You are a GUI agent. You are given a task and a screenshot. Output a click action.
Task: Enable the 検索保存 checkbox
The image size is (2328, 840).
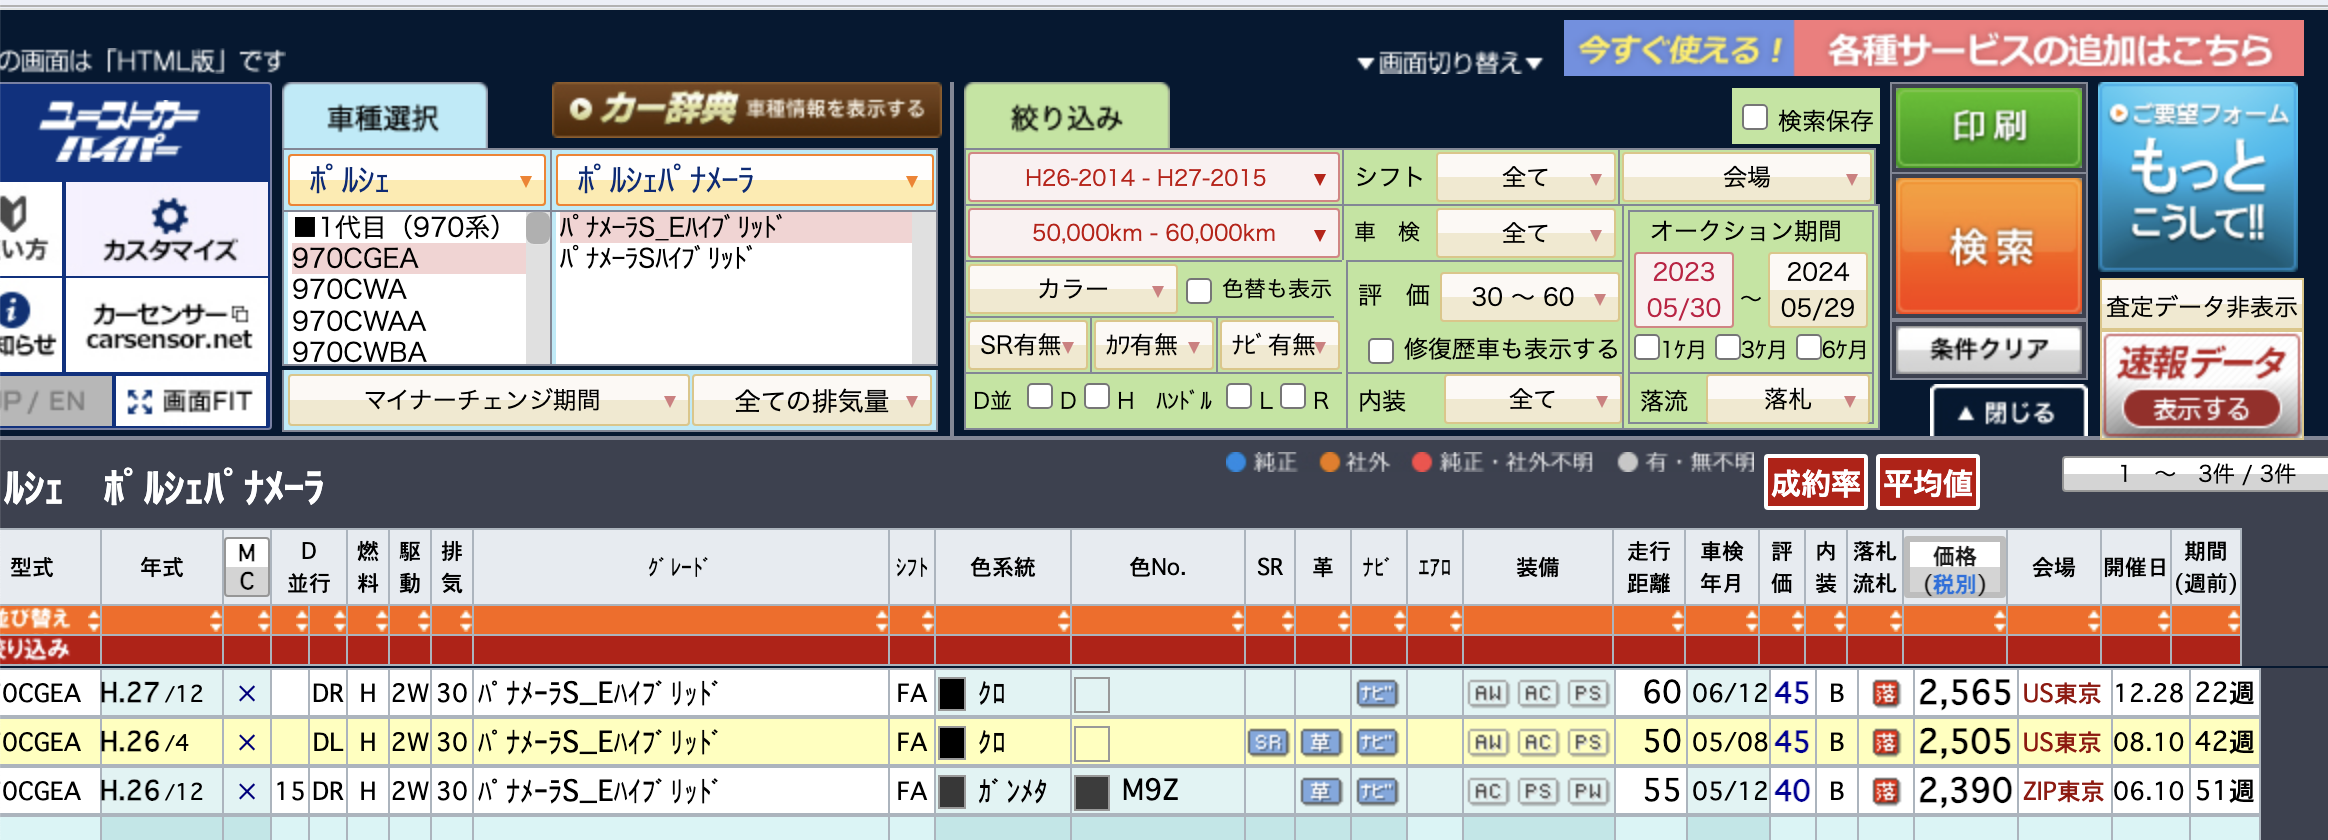[x=1755, y=117]
